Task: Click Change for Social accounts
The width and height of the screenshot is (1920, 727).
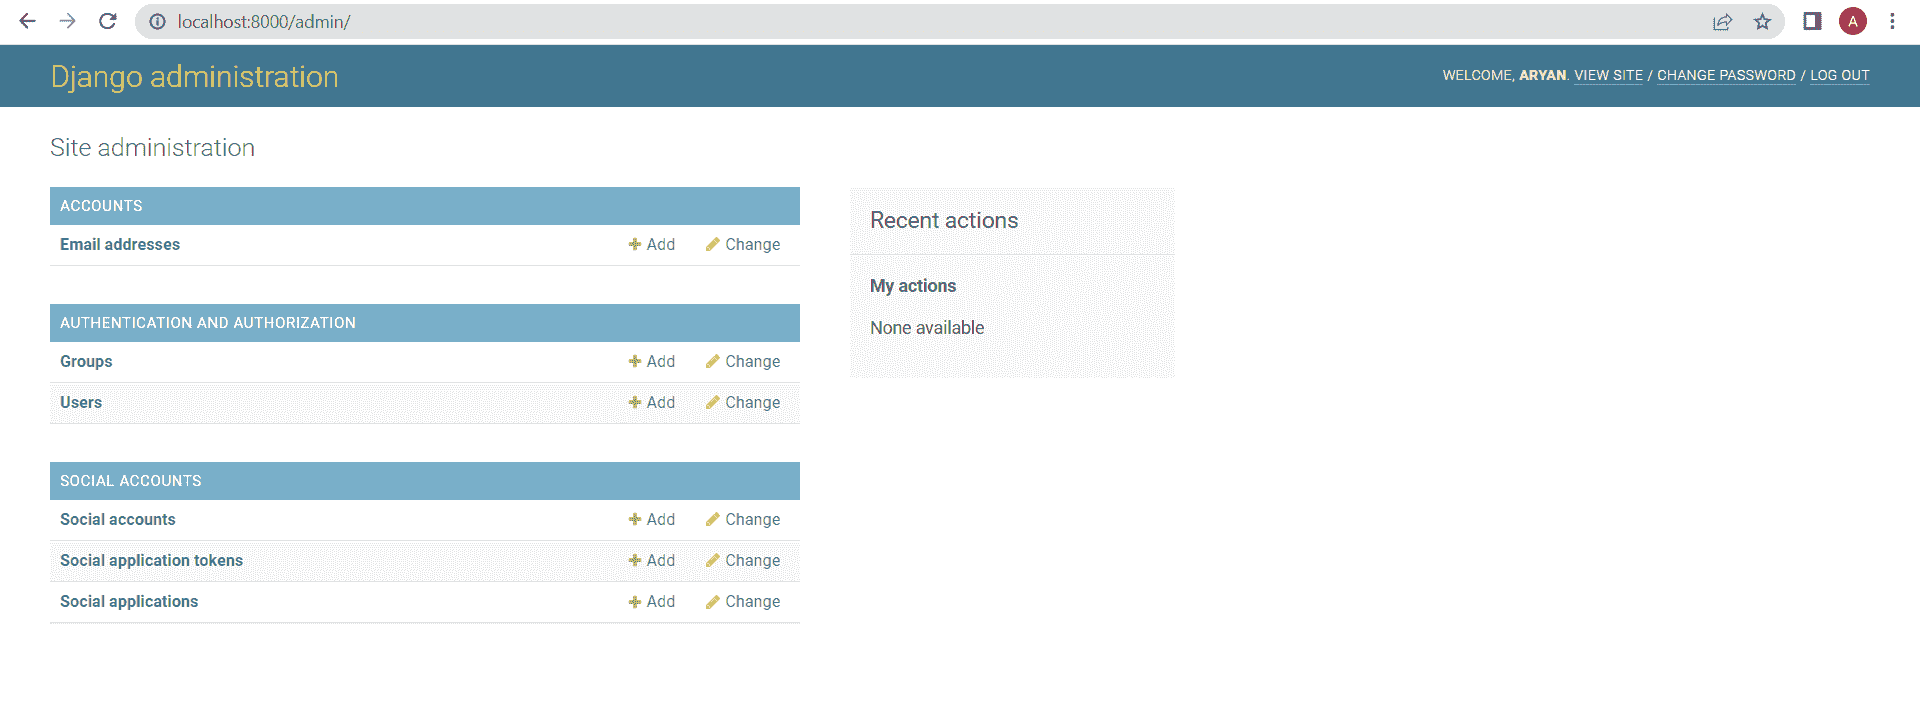Action: (x=743, y=519)
